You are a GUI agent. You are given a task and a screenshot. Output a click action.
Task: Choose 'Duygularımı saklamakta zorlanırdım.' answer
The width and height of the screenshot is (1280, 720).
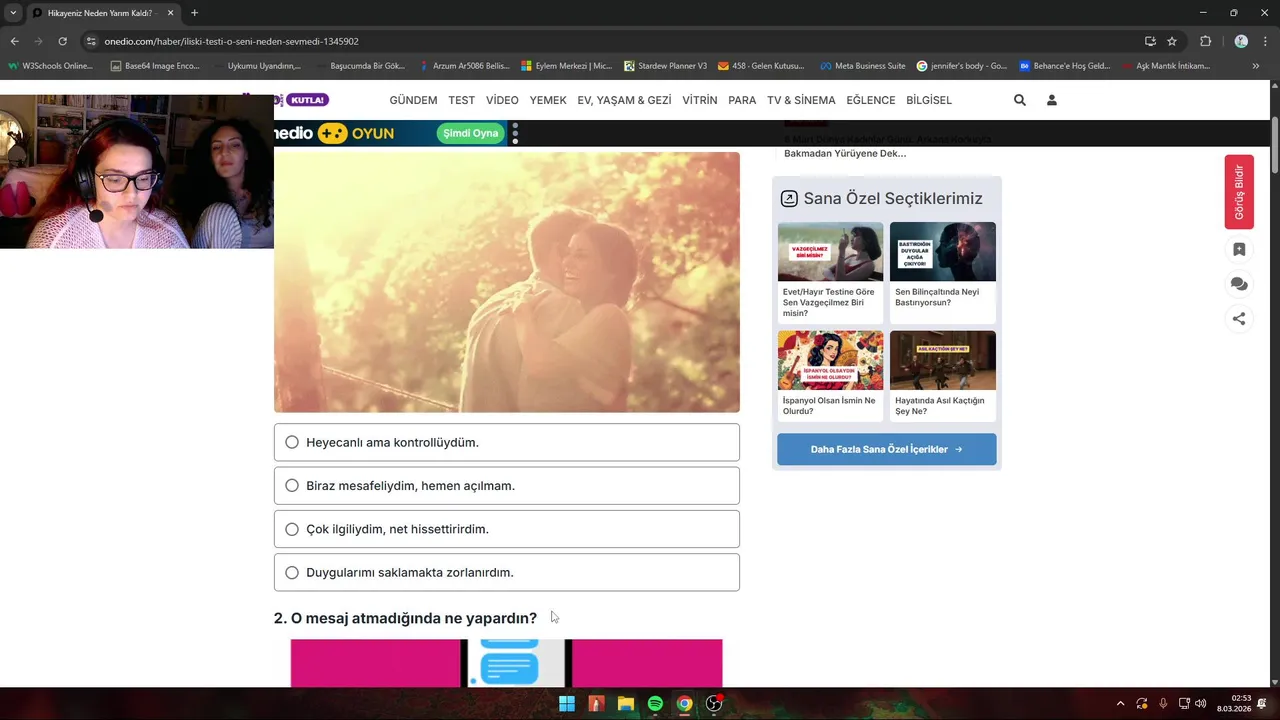(x=507, y=572)
